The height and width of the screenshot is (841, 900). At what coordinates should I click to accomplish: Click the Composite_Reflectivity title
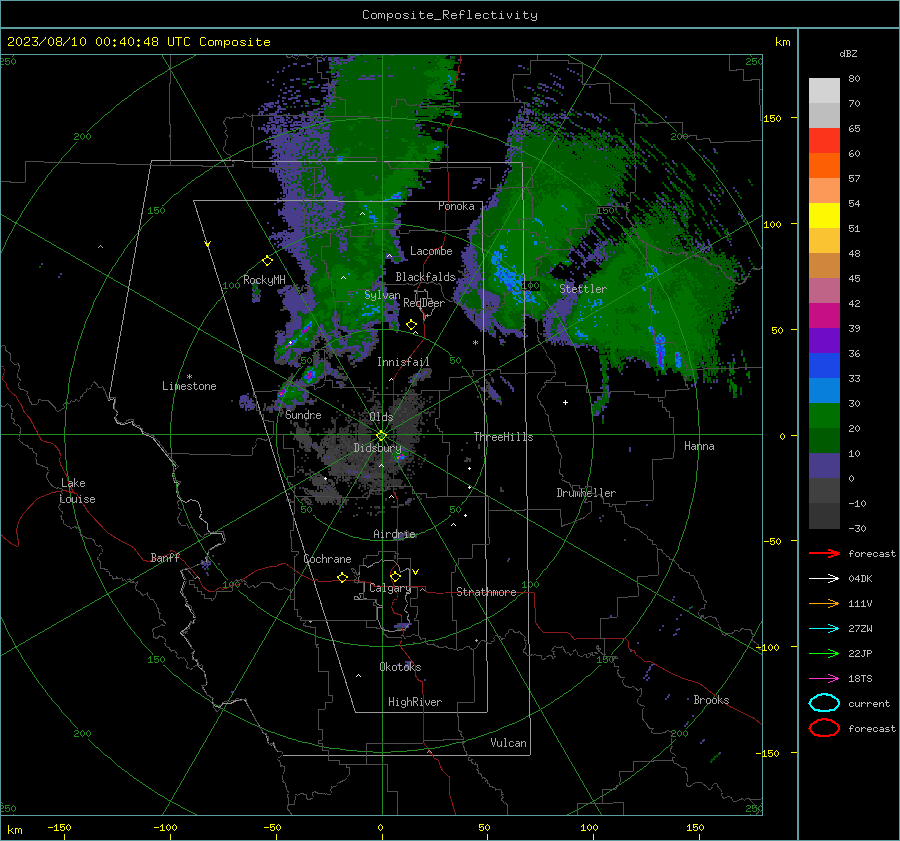coord(450,15)
